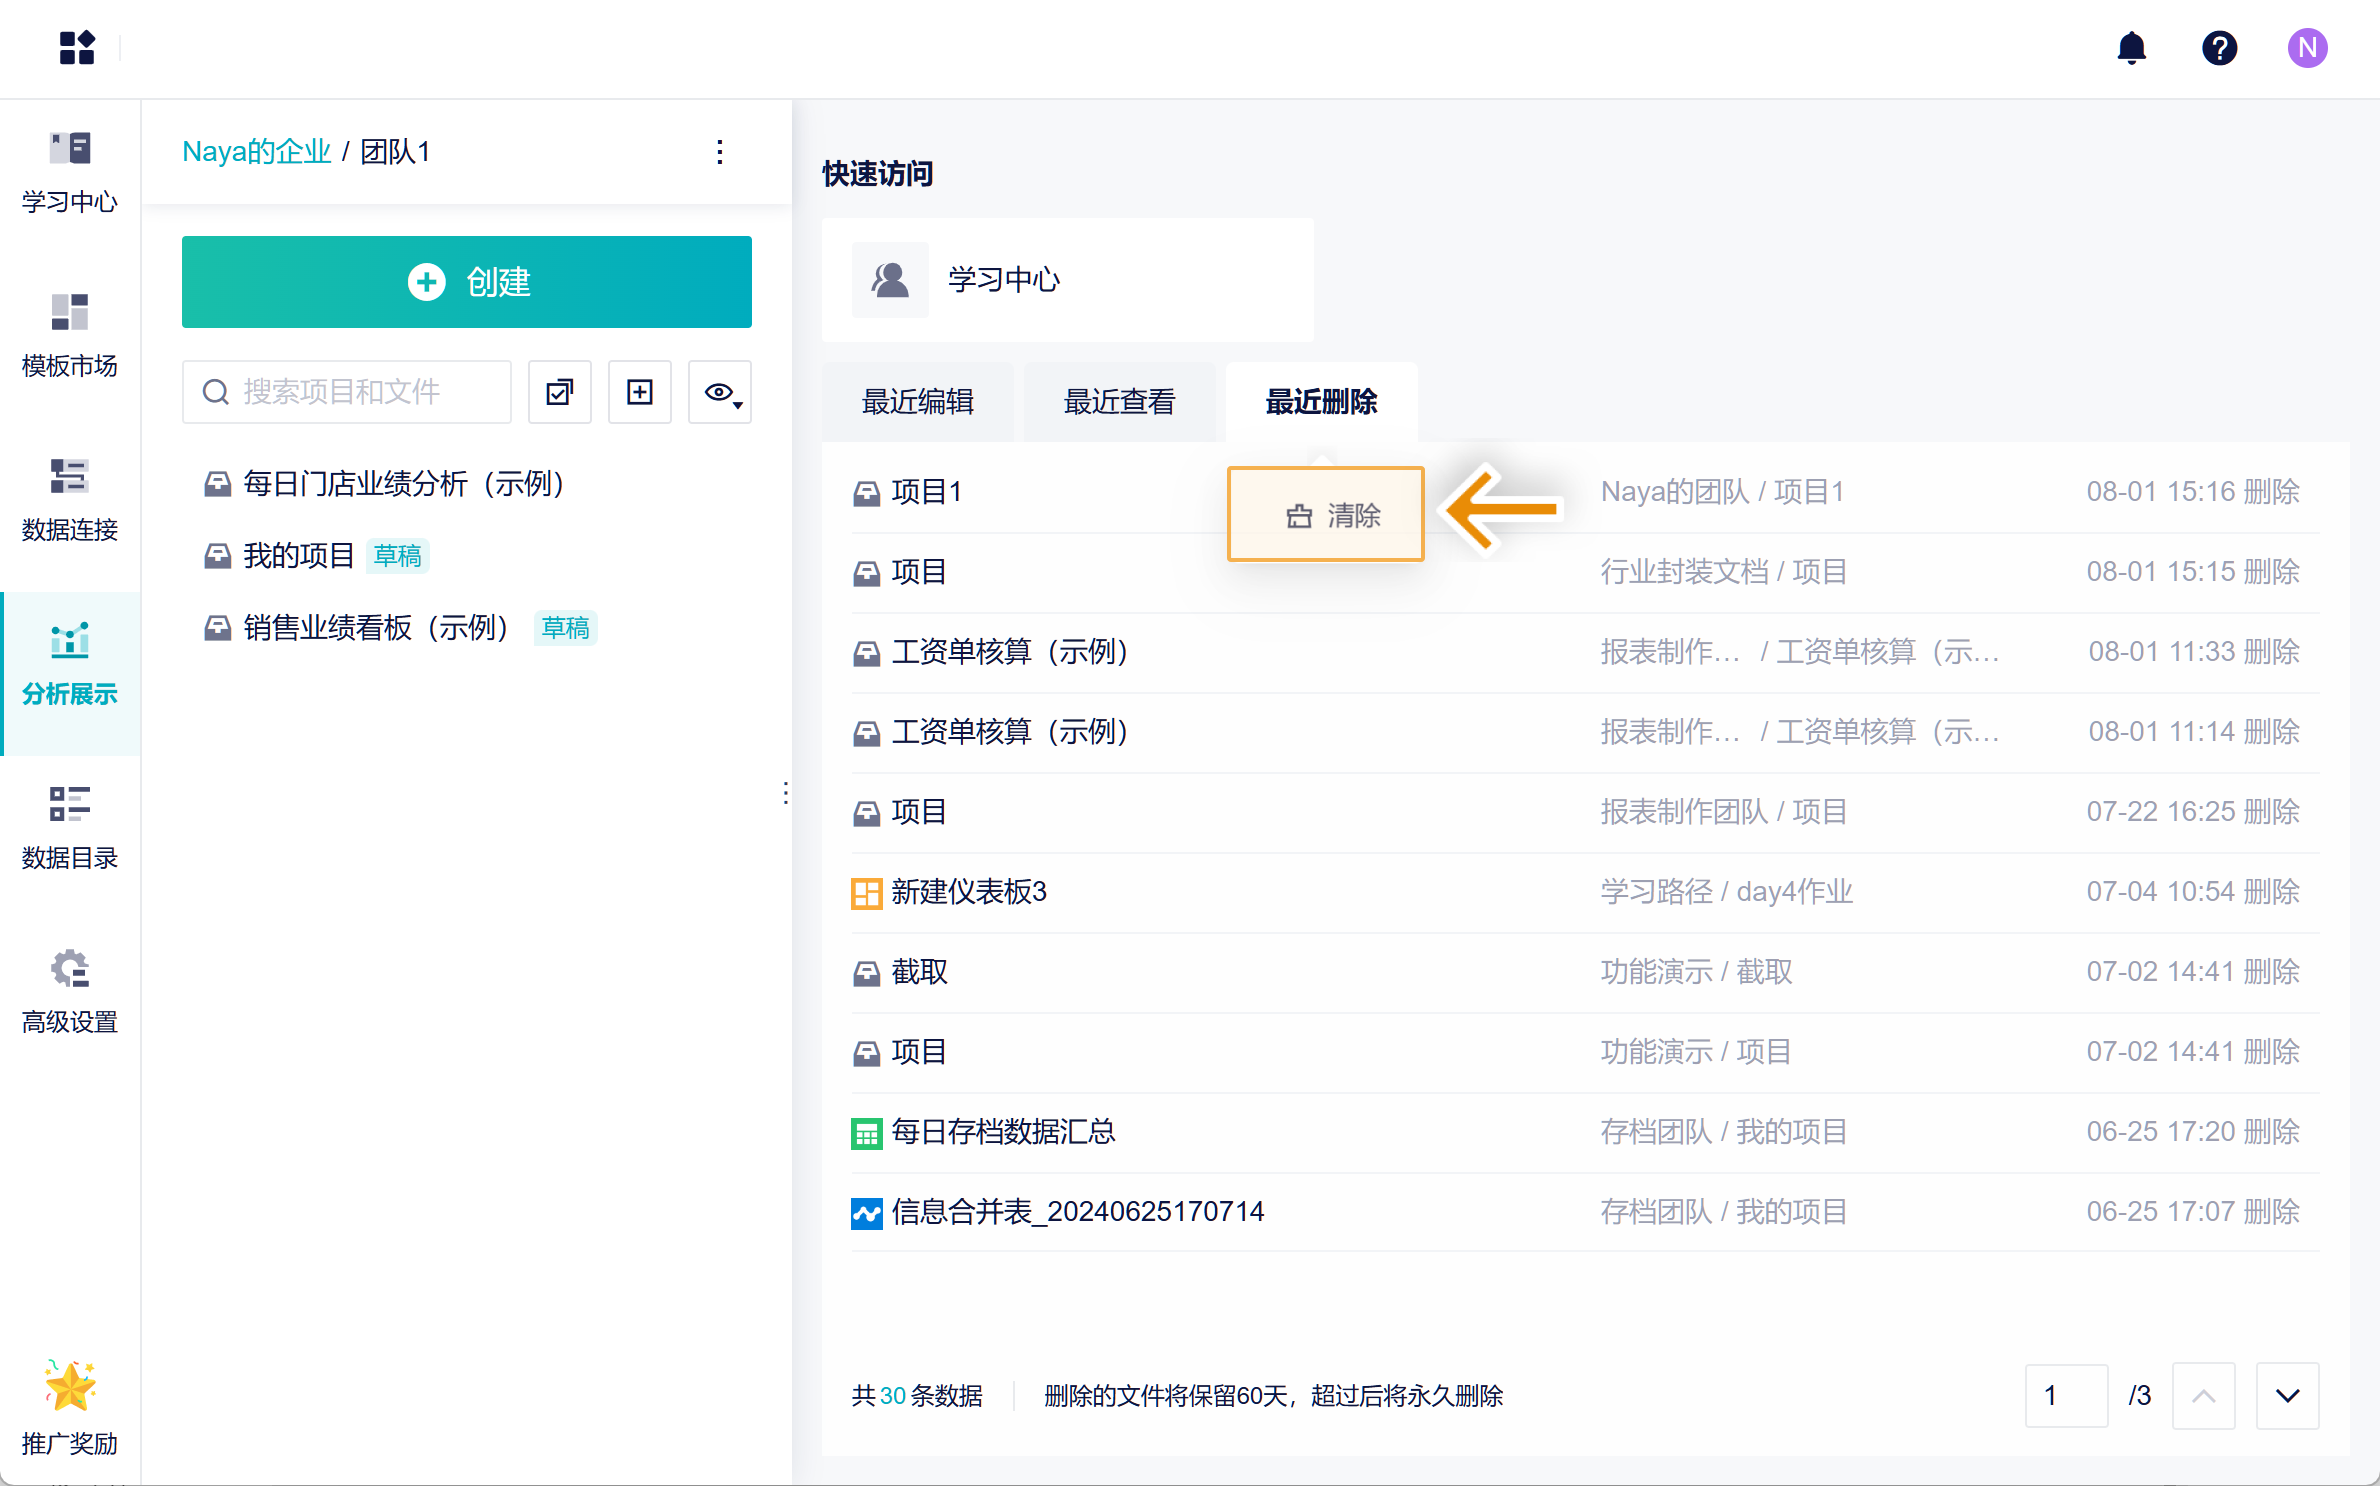
Task: Click the help question mark icon
Action: [x=2219, y=48]
